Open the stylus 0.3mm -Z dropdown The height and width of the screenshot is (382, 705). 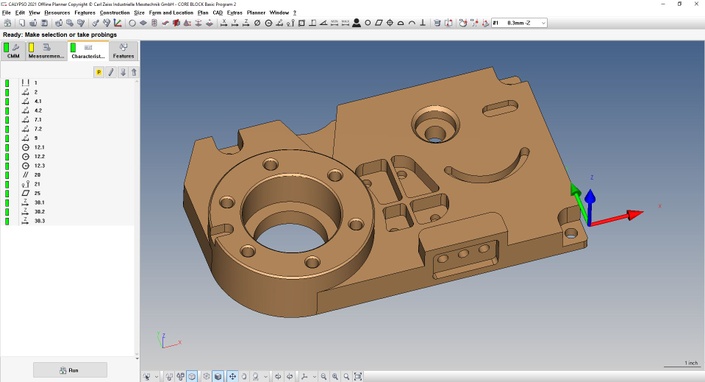click(x=519, y=23)
